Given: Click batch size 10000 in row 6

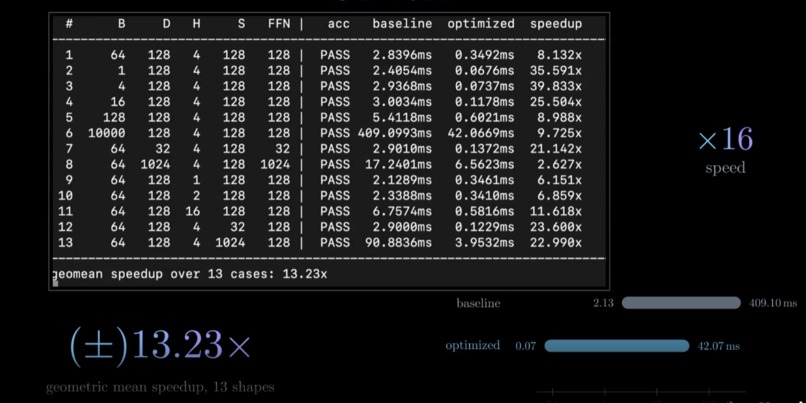Looking at the screenshot, I should point(106,133).
